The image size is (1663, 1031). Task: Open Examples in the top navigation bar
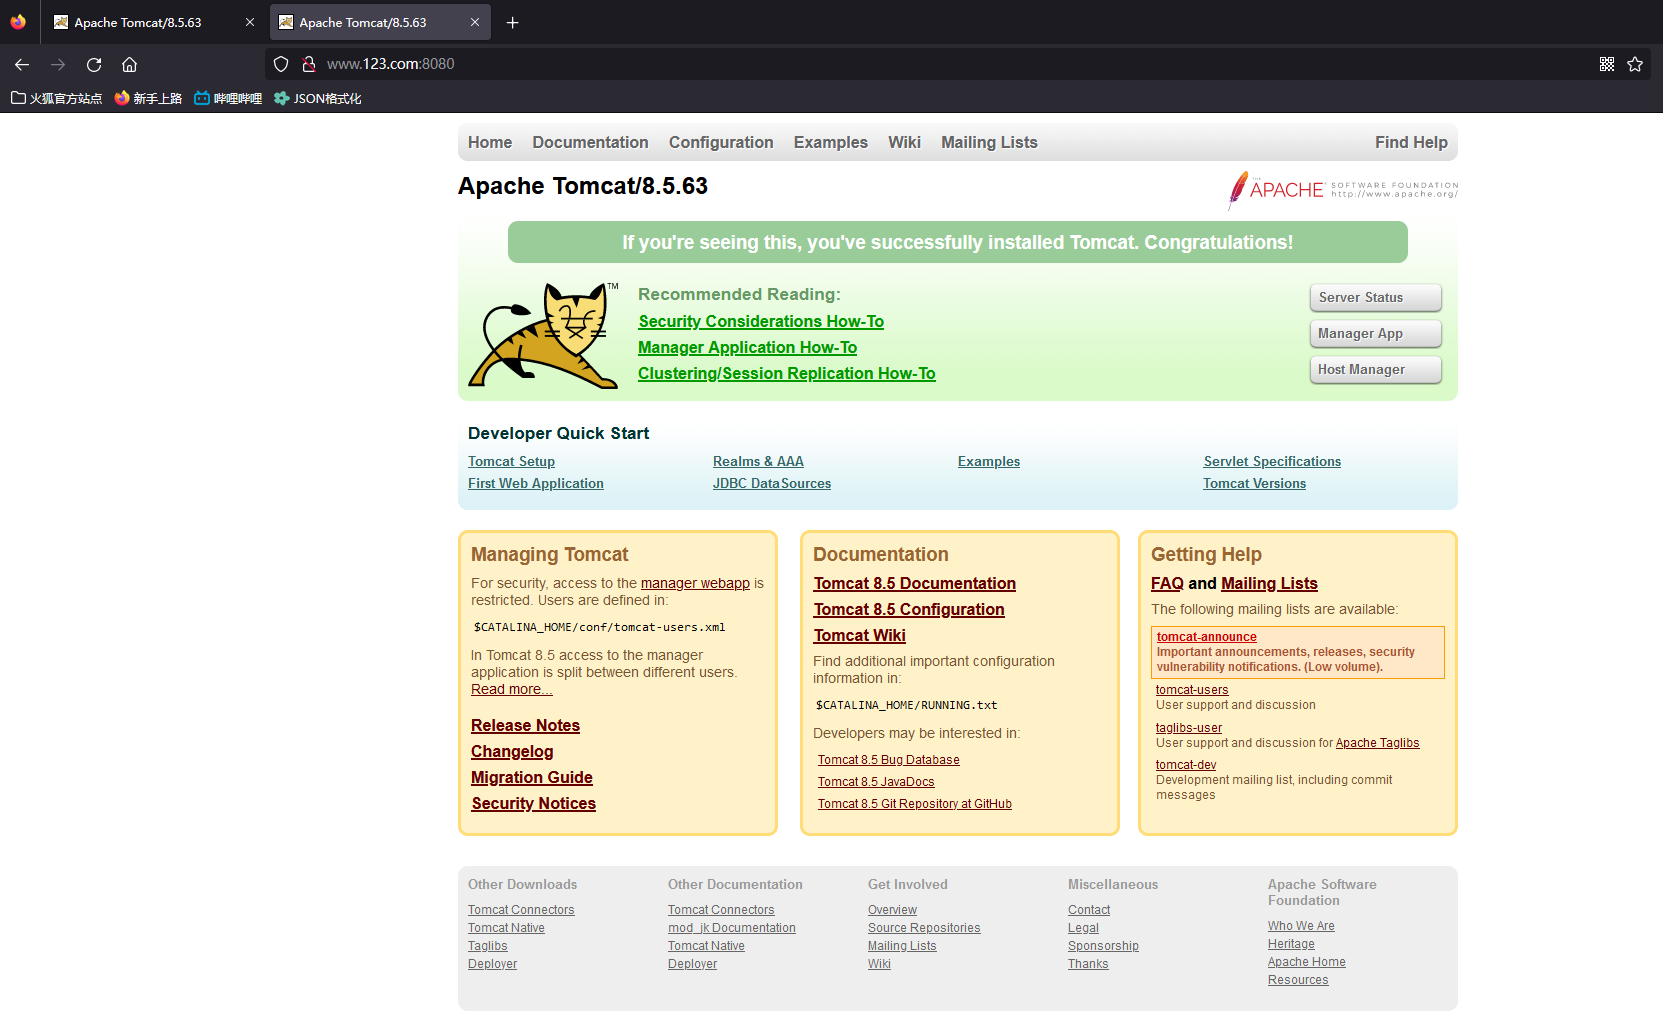[x=831, y=142]
